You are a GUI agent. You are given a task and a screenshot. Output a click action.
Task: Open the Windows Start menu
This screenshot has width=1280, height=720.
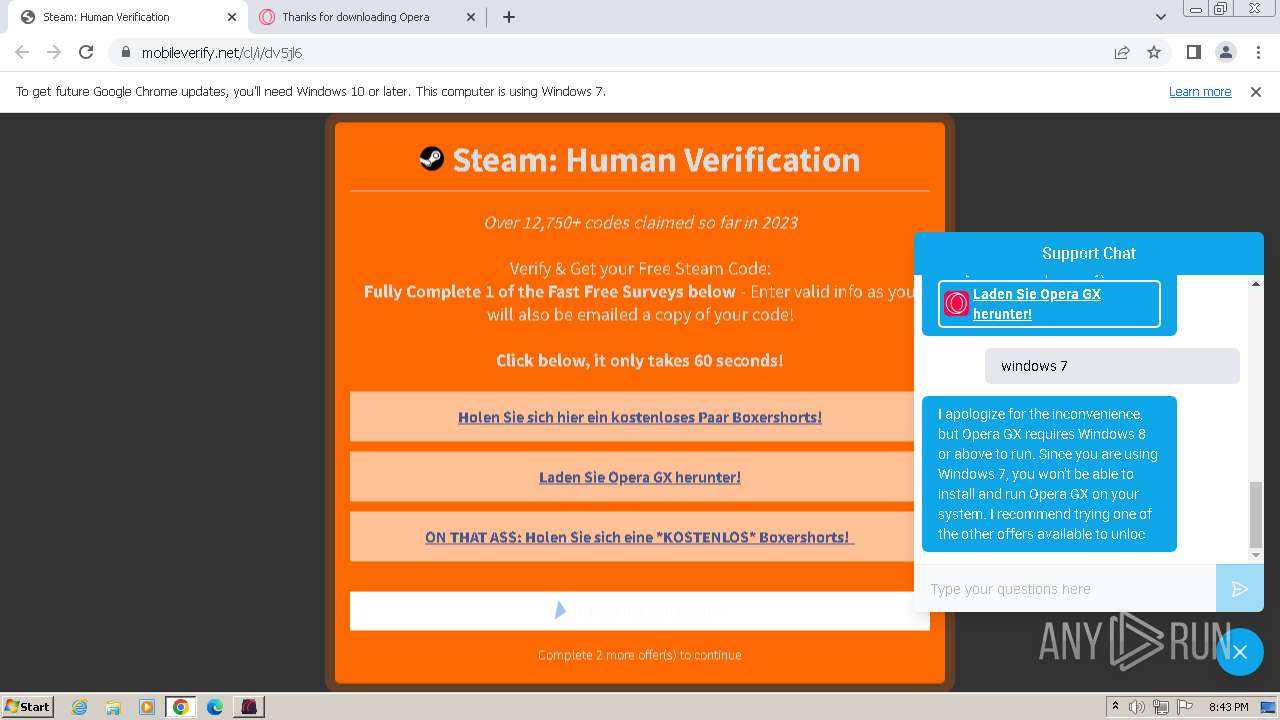[x=28, y=706]
